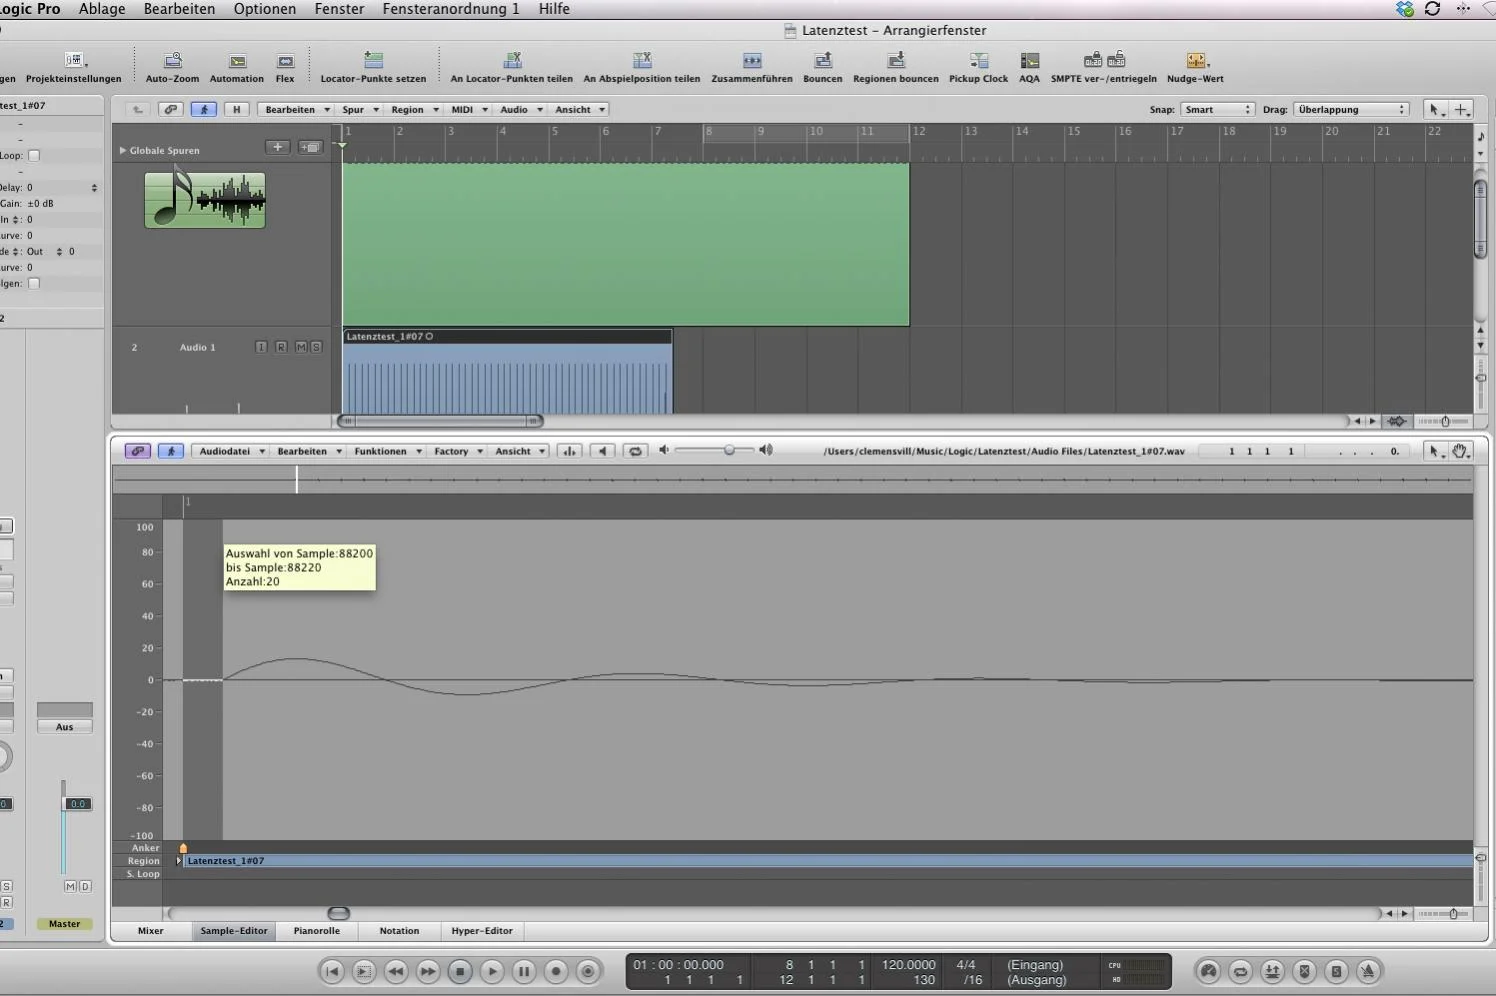1496x996 pixels.
Task: Open the Optionen menu
Action: click(x=264, y=9)
